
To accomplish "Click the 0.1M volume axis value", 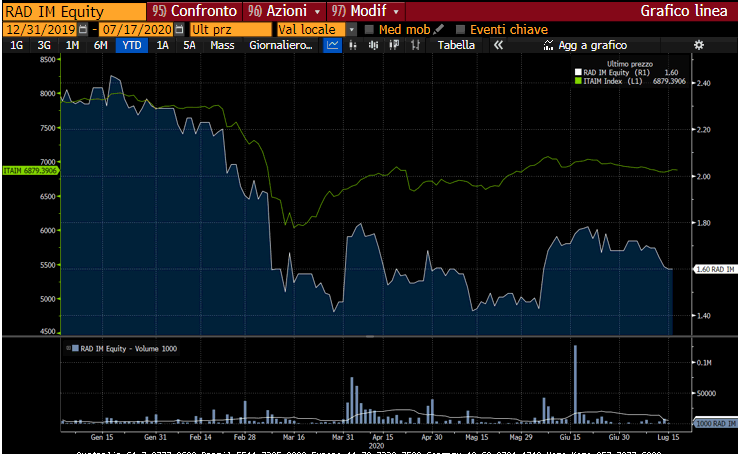I will click(x=704, y=363).
